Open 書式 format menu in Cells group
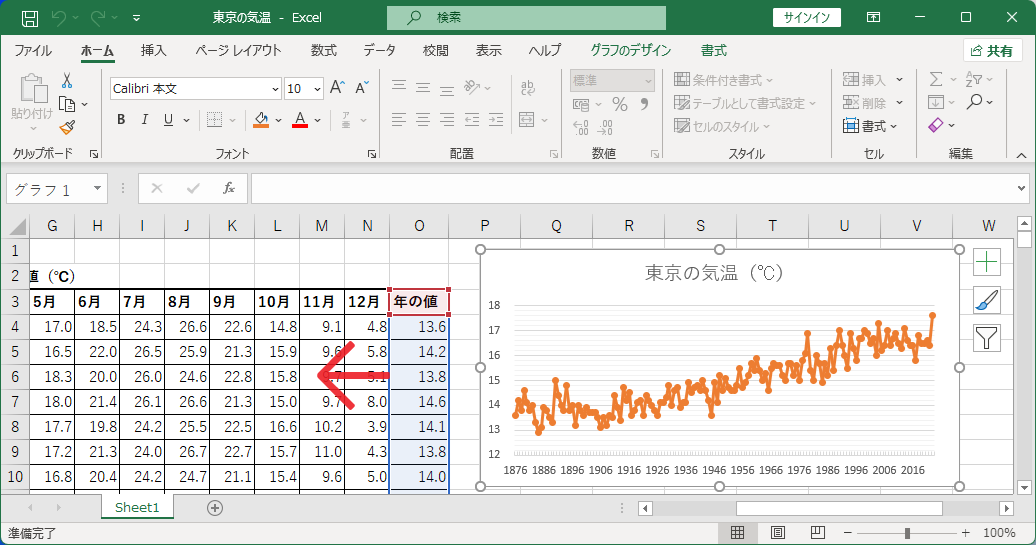 coord(870,126)
